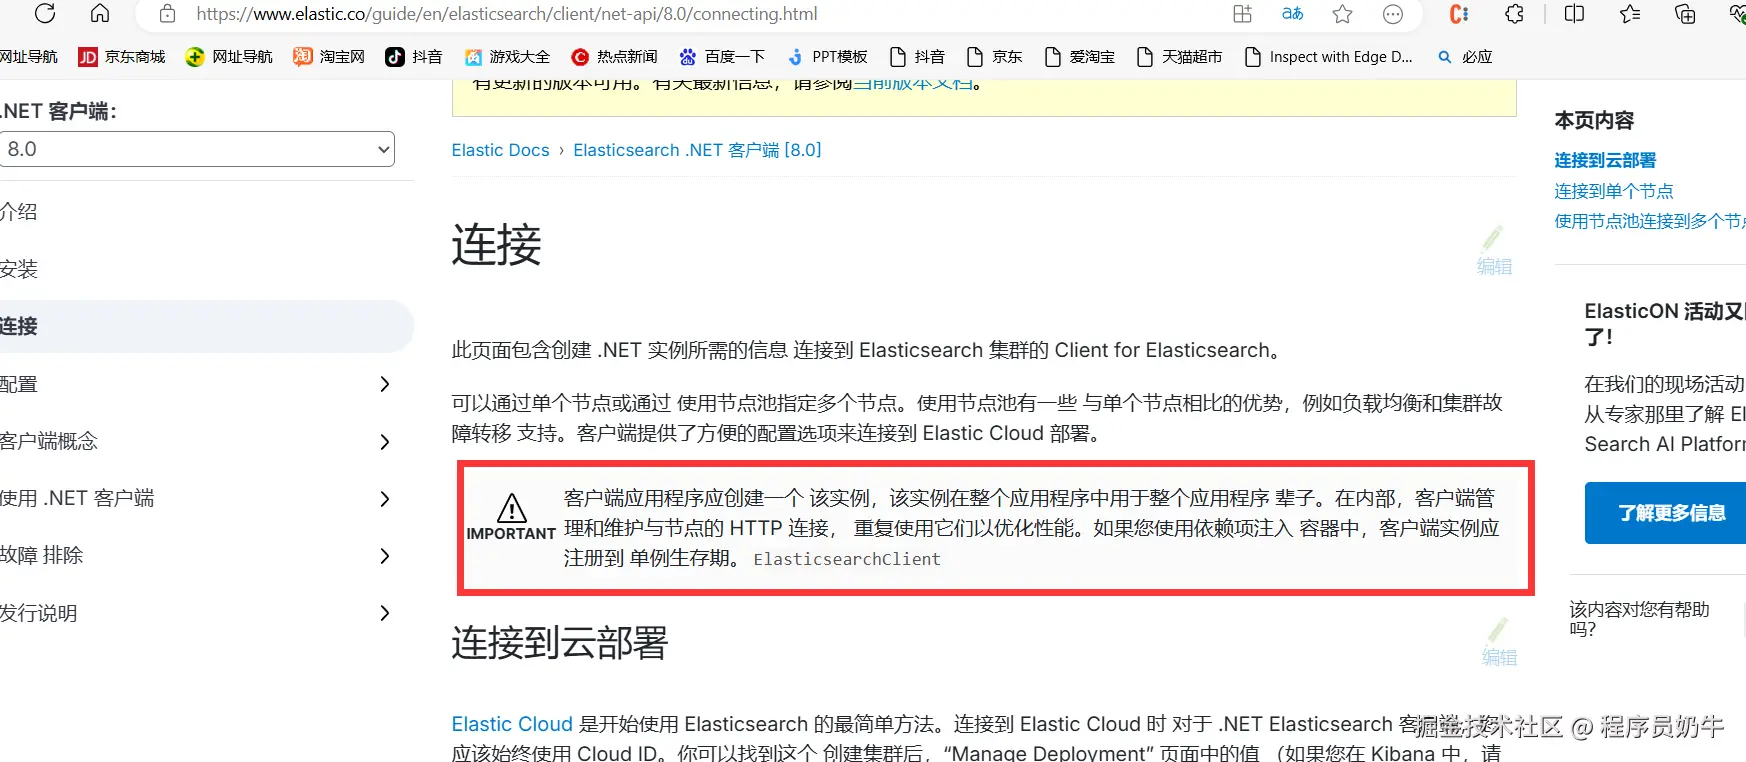The height and width of the screenshot is (762, 1746).
Task: Open 天猫超市 bookmark
Action: point(1179,57)
